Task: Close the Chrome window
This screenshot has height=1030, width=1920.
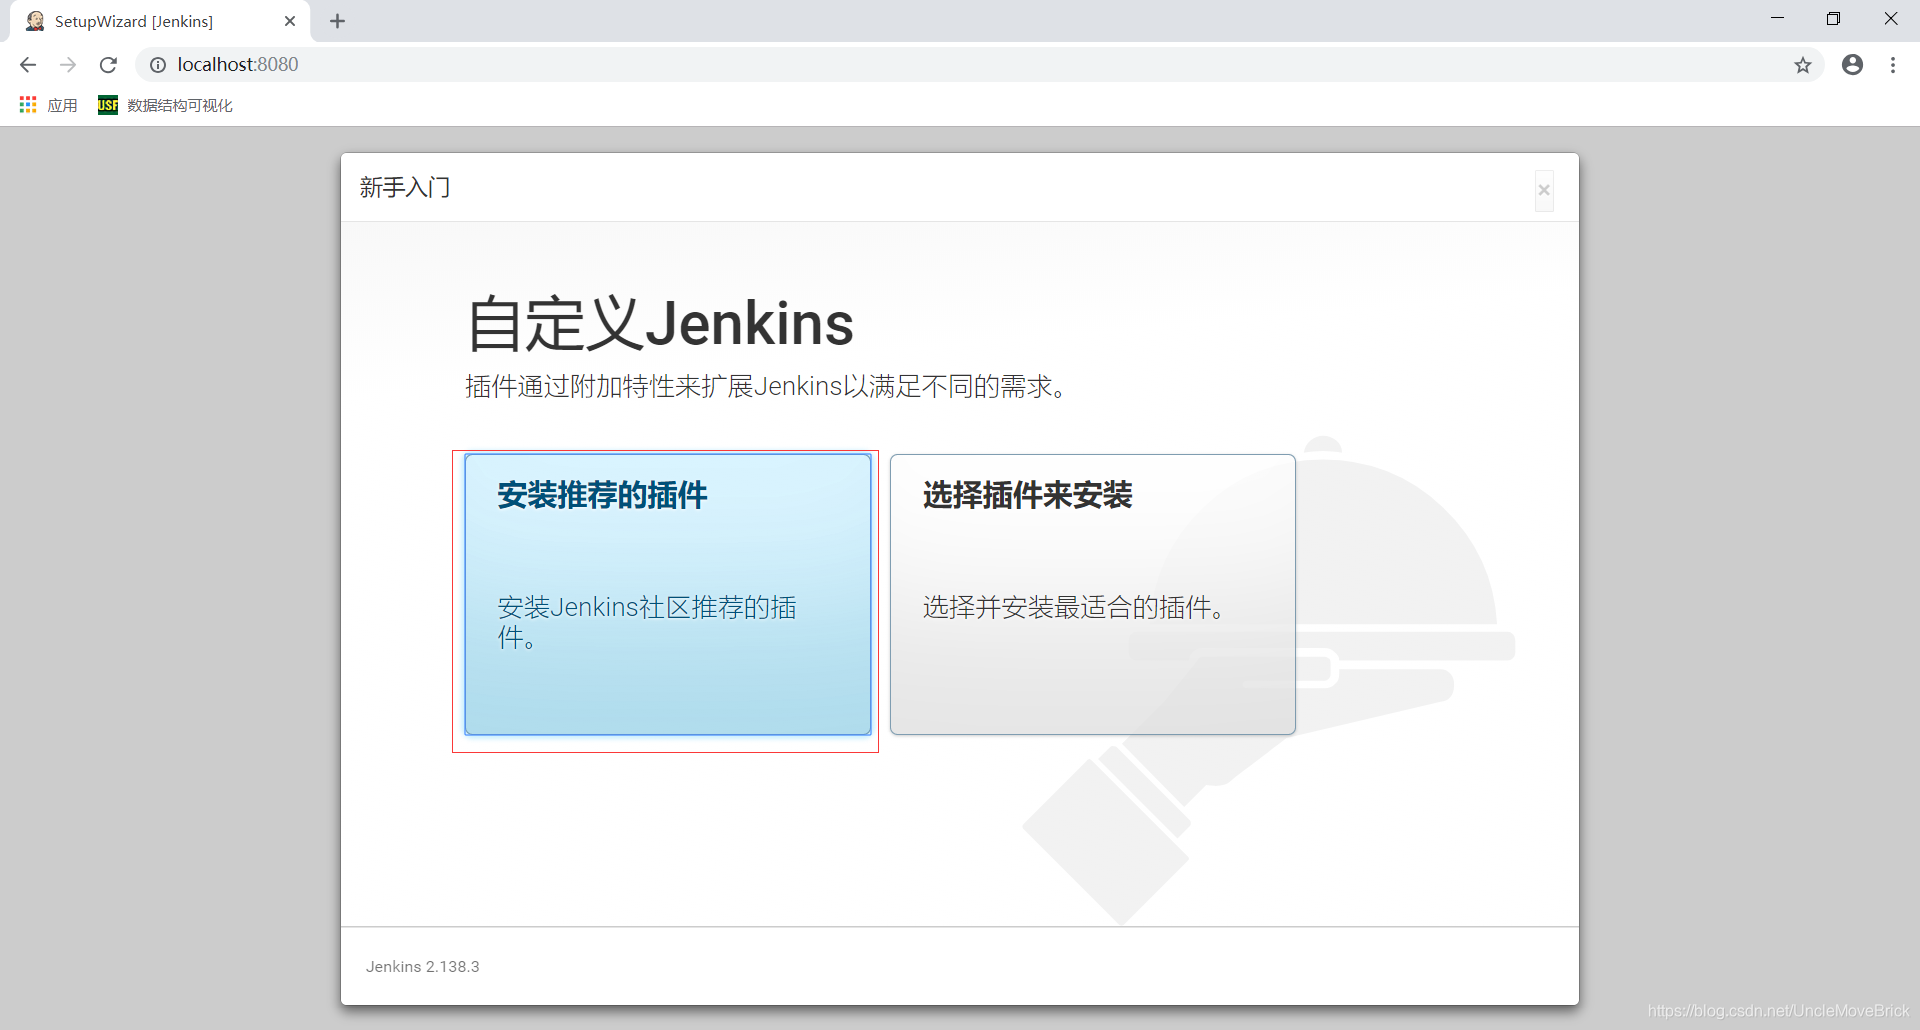Action: pos(1890,19)
